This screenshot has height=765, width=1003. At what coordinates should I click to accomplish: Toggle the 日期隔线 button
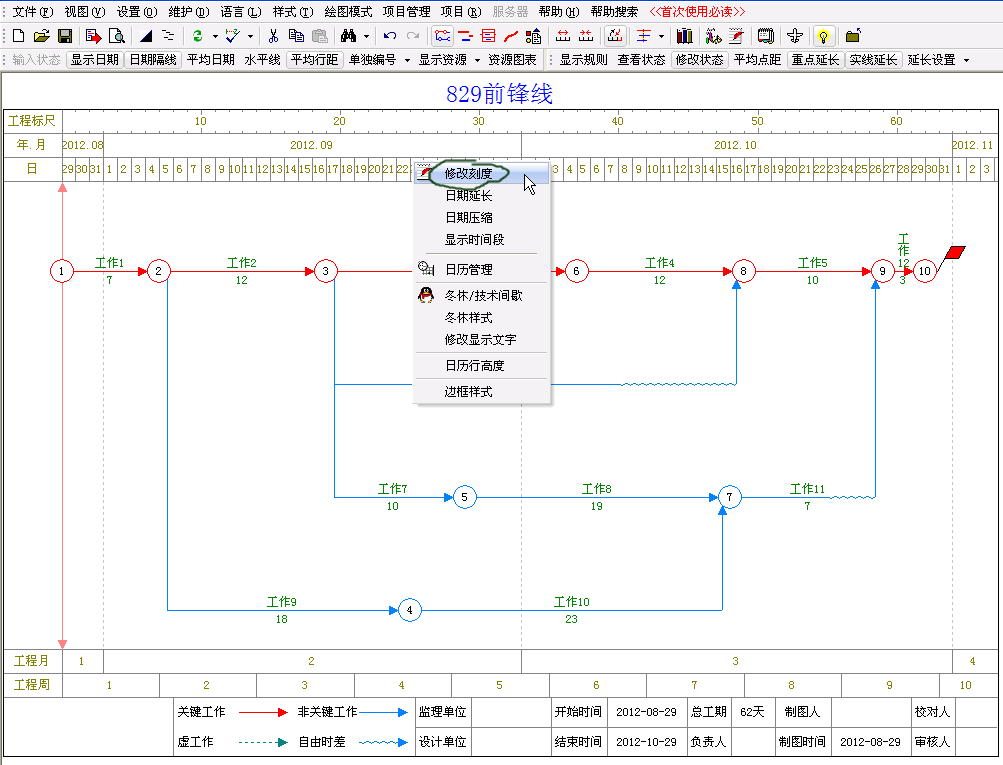click(153, 59)
